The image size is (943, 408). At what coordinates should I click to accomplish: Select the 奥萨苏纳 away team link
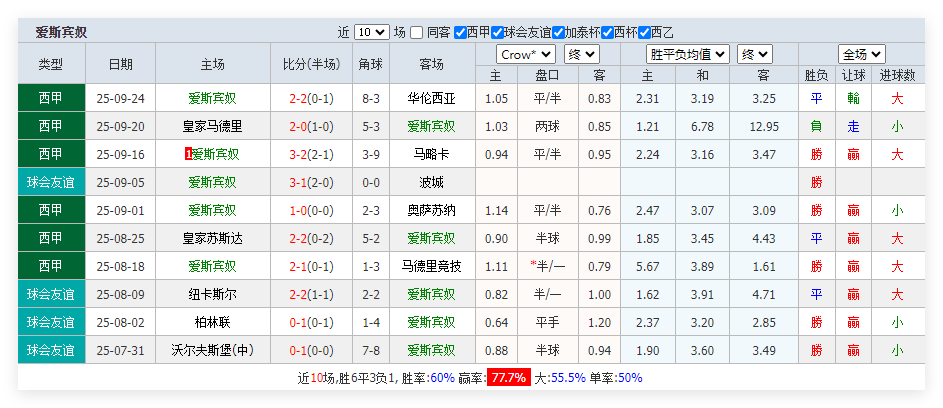pos(431,210)
